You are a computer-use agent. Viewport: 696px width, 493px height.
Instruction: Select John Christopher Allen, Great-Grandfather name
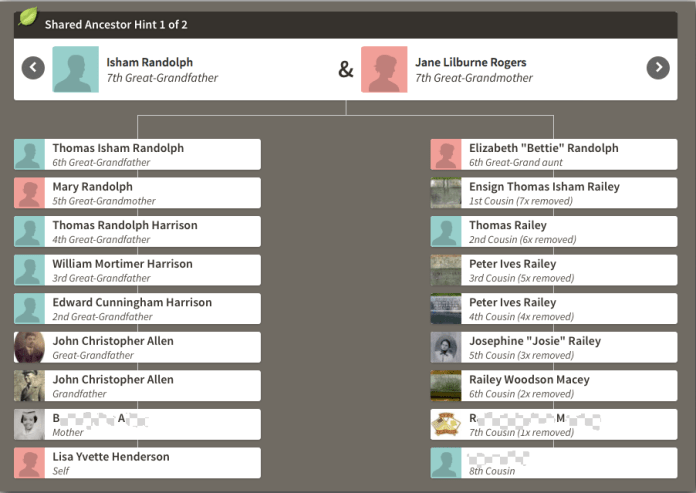tap(113, 341)
